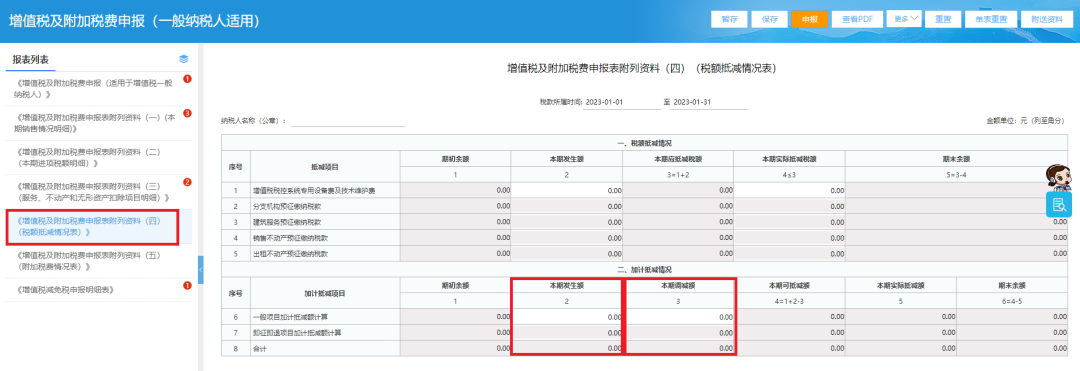Edit 本期发生额 for 一般项目加计抵减额计算
This screenshot has height=371, width=1080.
click(x=566, y=317)
